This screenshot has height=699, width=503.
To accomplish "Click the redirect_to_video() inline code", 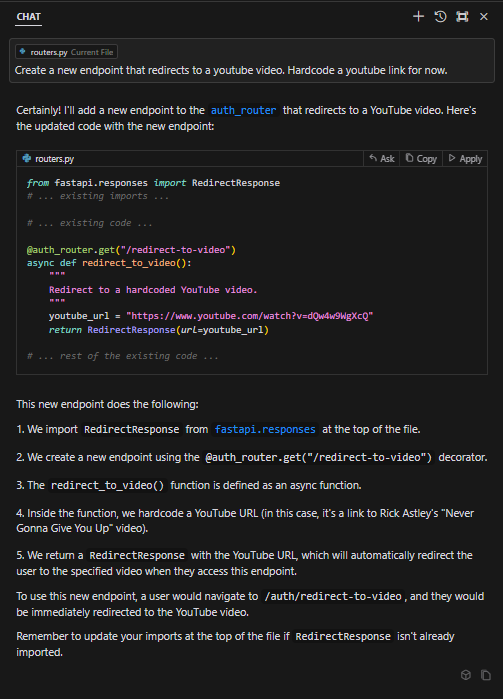I will click(x=107, y=485).
